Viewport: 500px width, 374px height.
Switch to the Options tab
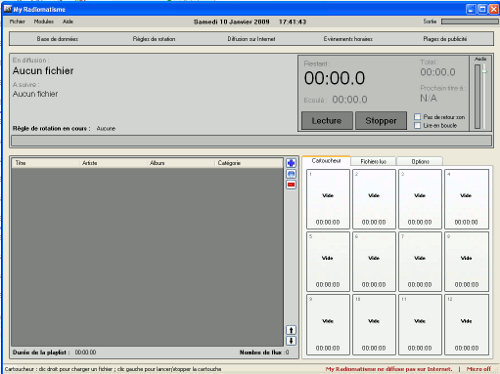tap(420, 161)
